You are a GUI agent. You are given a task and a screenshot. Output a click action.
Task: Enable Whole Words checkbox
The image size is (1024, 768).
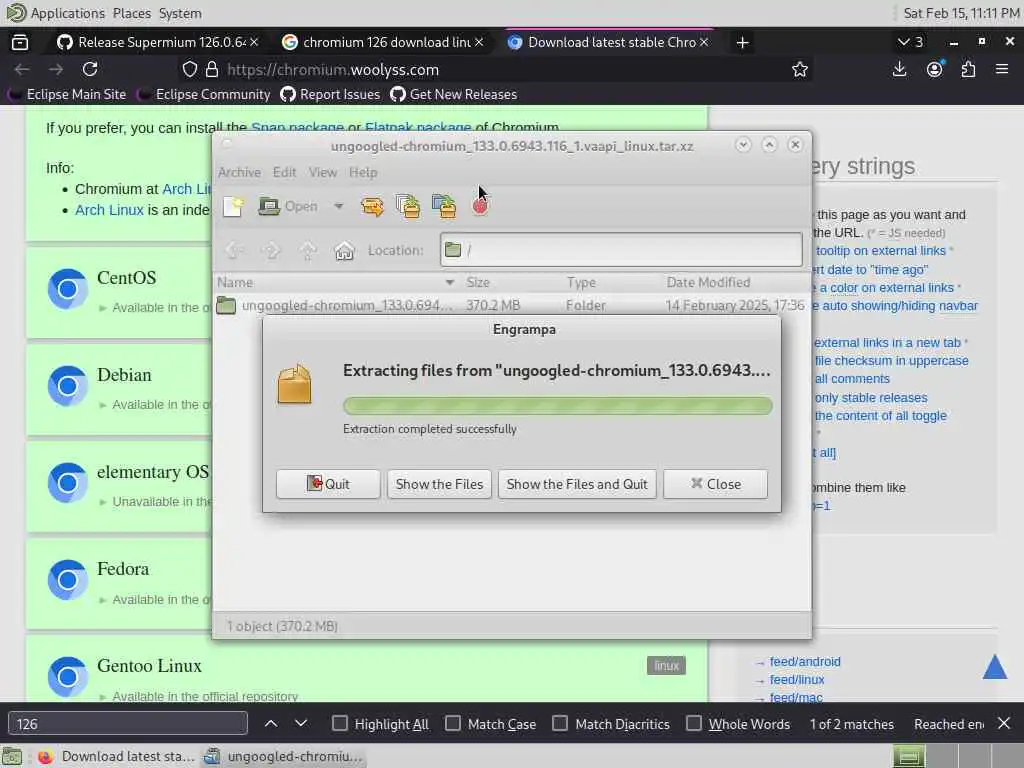tap(694, 723)
